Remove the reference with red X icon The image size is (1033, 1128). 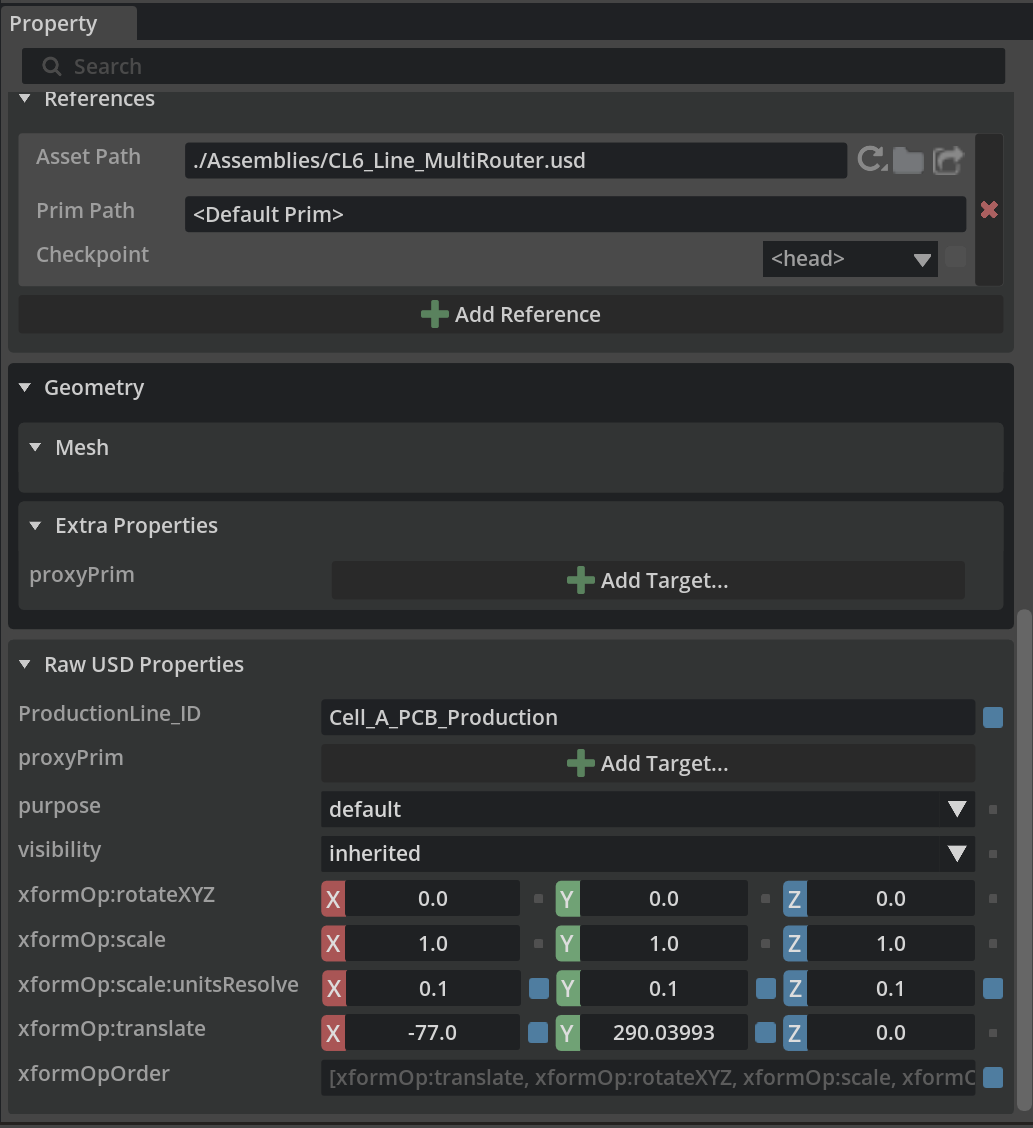coord(989,210)
